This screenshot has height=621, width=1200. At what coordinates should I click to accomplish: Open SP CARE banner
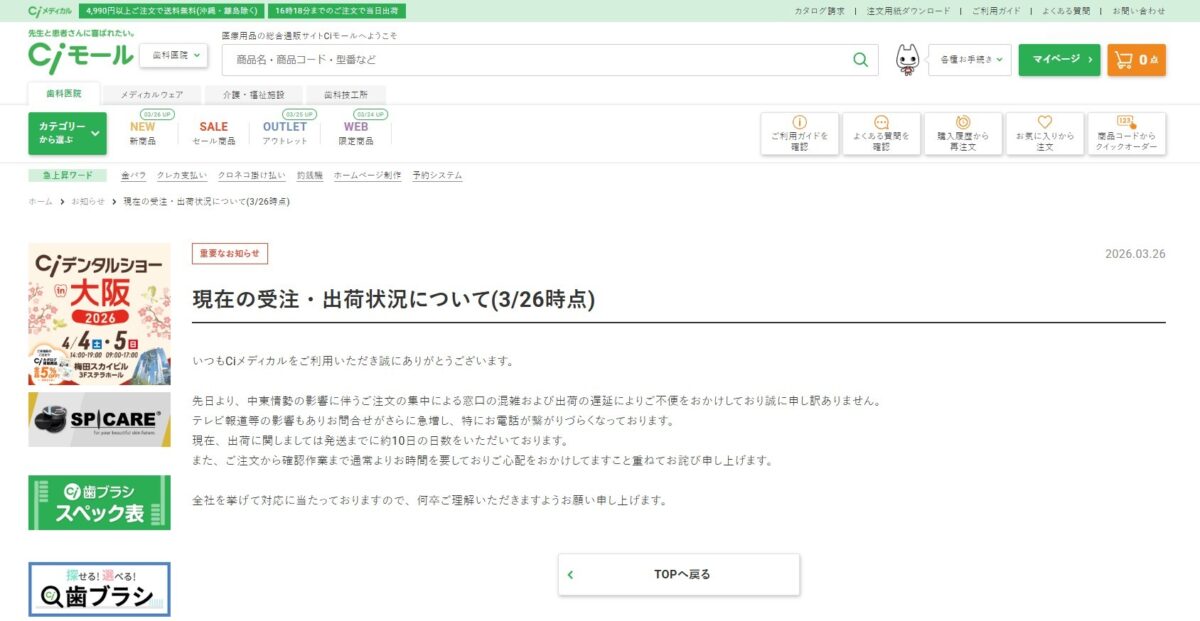[x=99, y=419]
